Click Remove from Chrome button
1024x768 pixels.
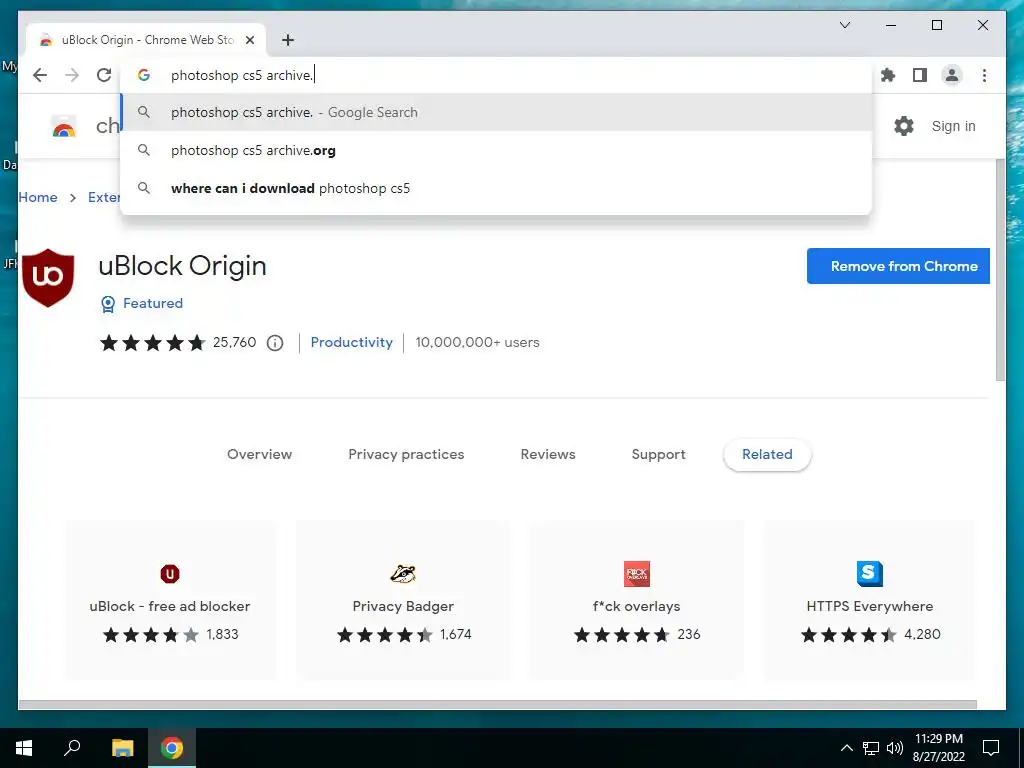click(x=898, y=266)
